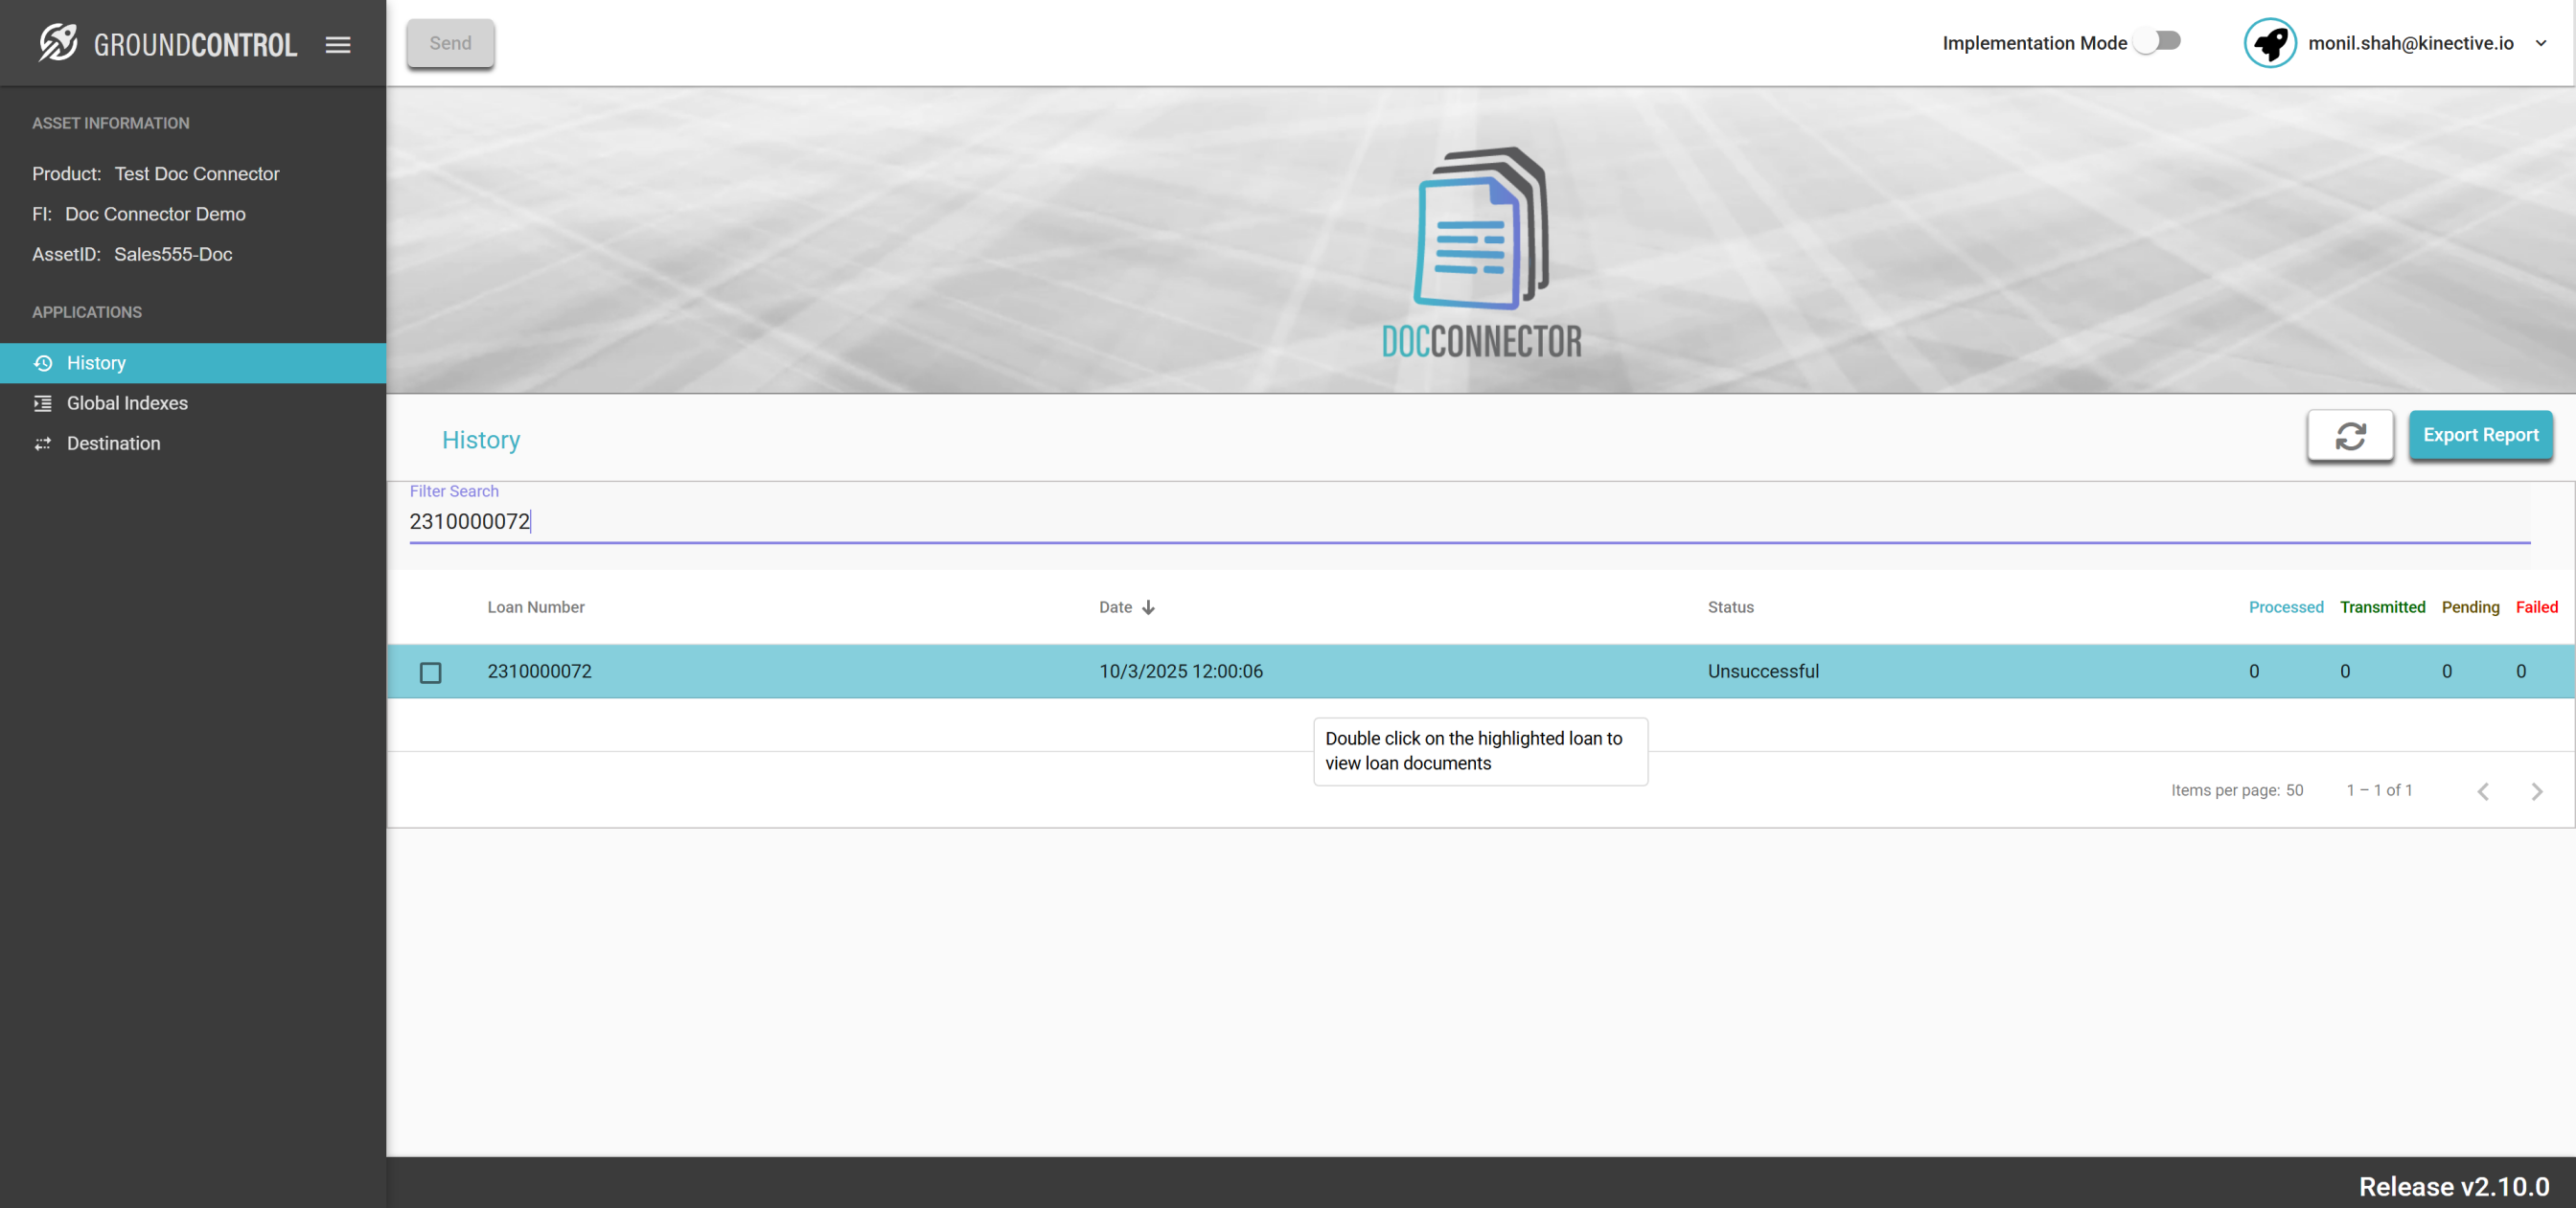The image size is (2576, 1208).
Task: Toggle Implementation Mode switch
Action: pyautogui.click(x=2157, y=41)
